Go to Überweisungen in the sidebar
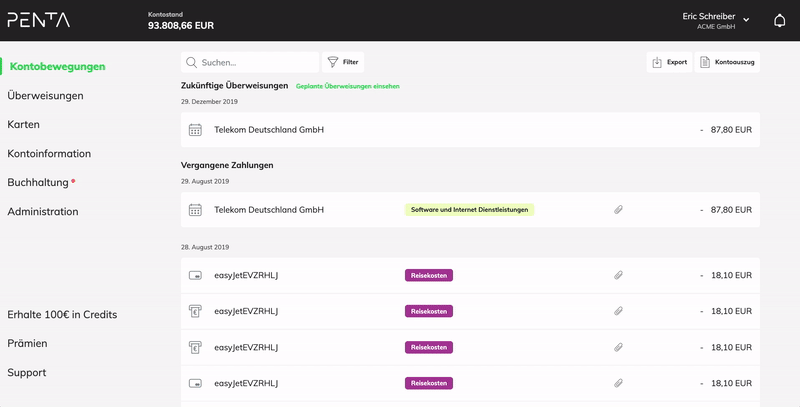The image size is (800, 407). click(x=45, y=96)
